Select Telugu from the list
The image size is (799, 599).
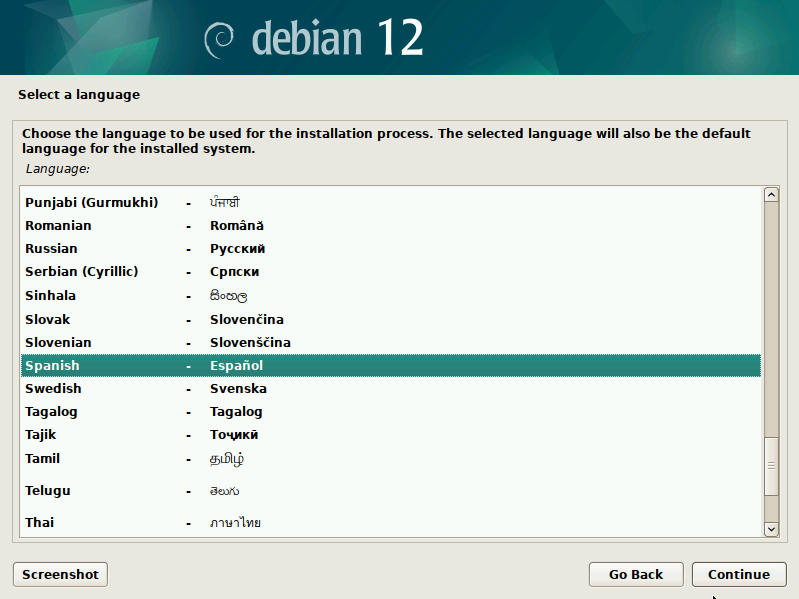pyautogui.click(x=47, y=491)
